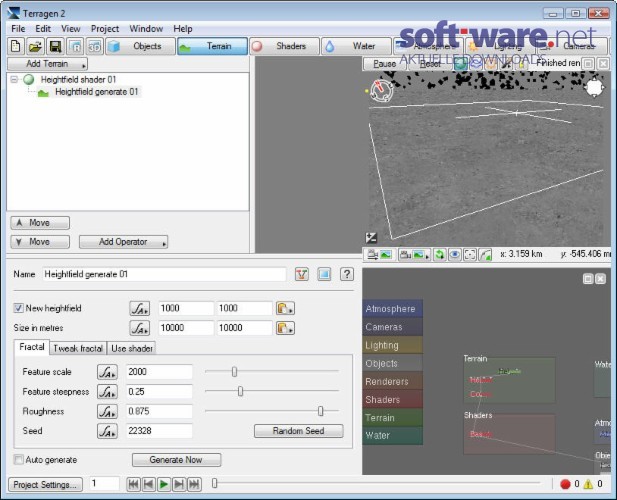This screenshot has height=500, width=617.
Task: Open the Edit menu
Action: (43, 29)
